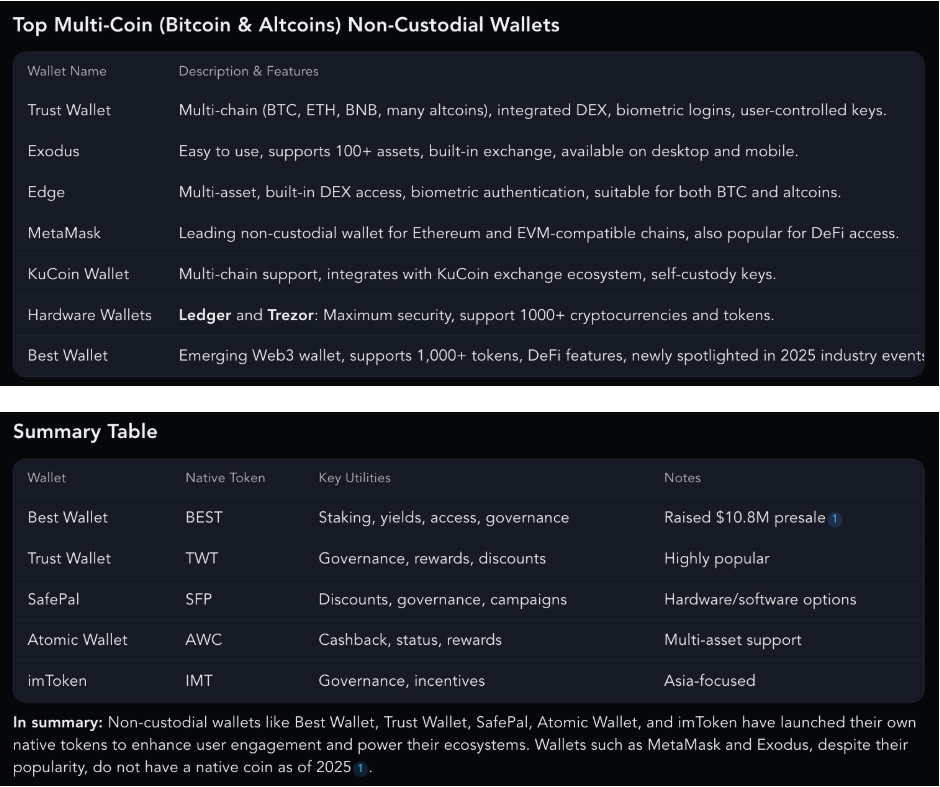Image resolution: width=940 pixels, height=787 pixels.
Task: Select 'Trust Wallet' in the top wallets table
Action: tap(70, 110)
